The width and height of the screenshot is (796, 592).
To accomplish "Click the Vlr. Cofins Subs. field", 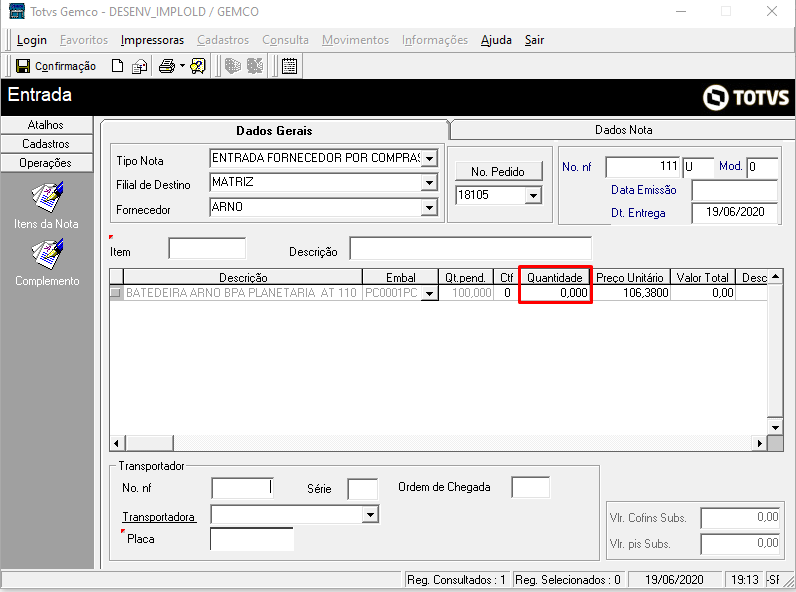I will coord(740,518).
